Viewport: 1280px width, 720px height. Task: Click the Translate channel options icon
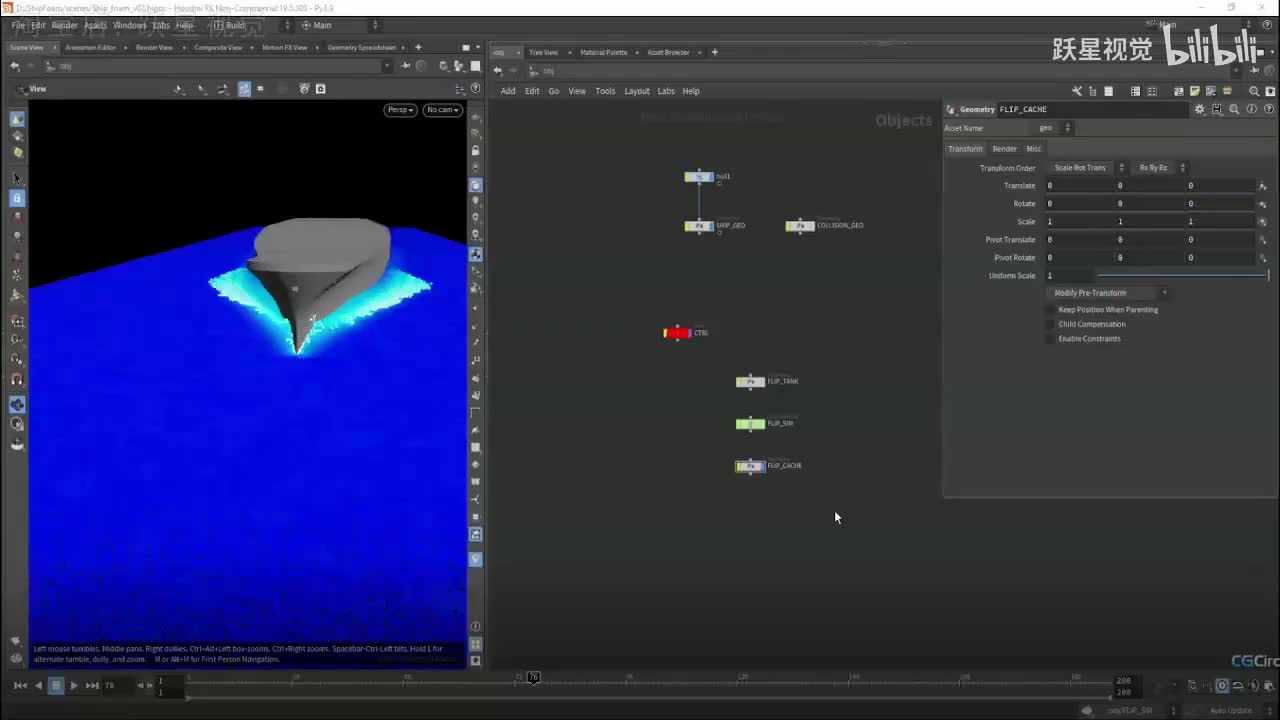pyautogui.click(x=1263, y=186)
